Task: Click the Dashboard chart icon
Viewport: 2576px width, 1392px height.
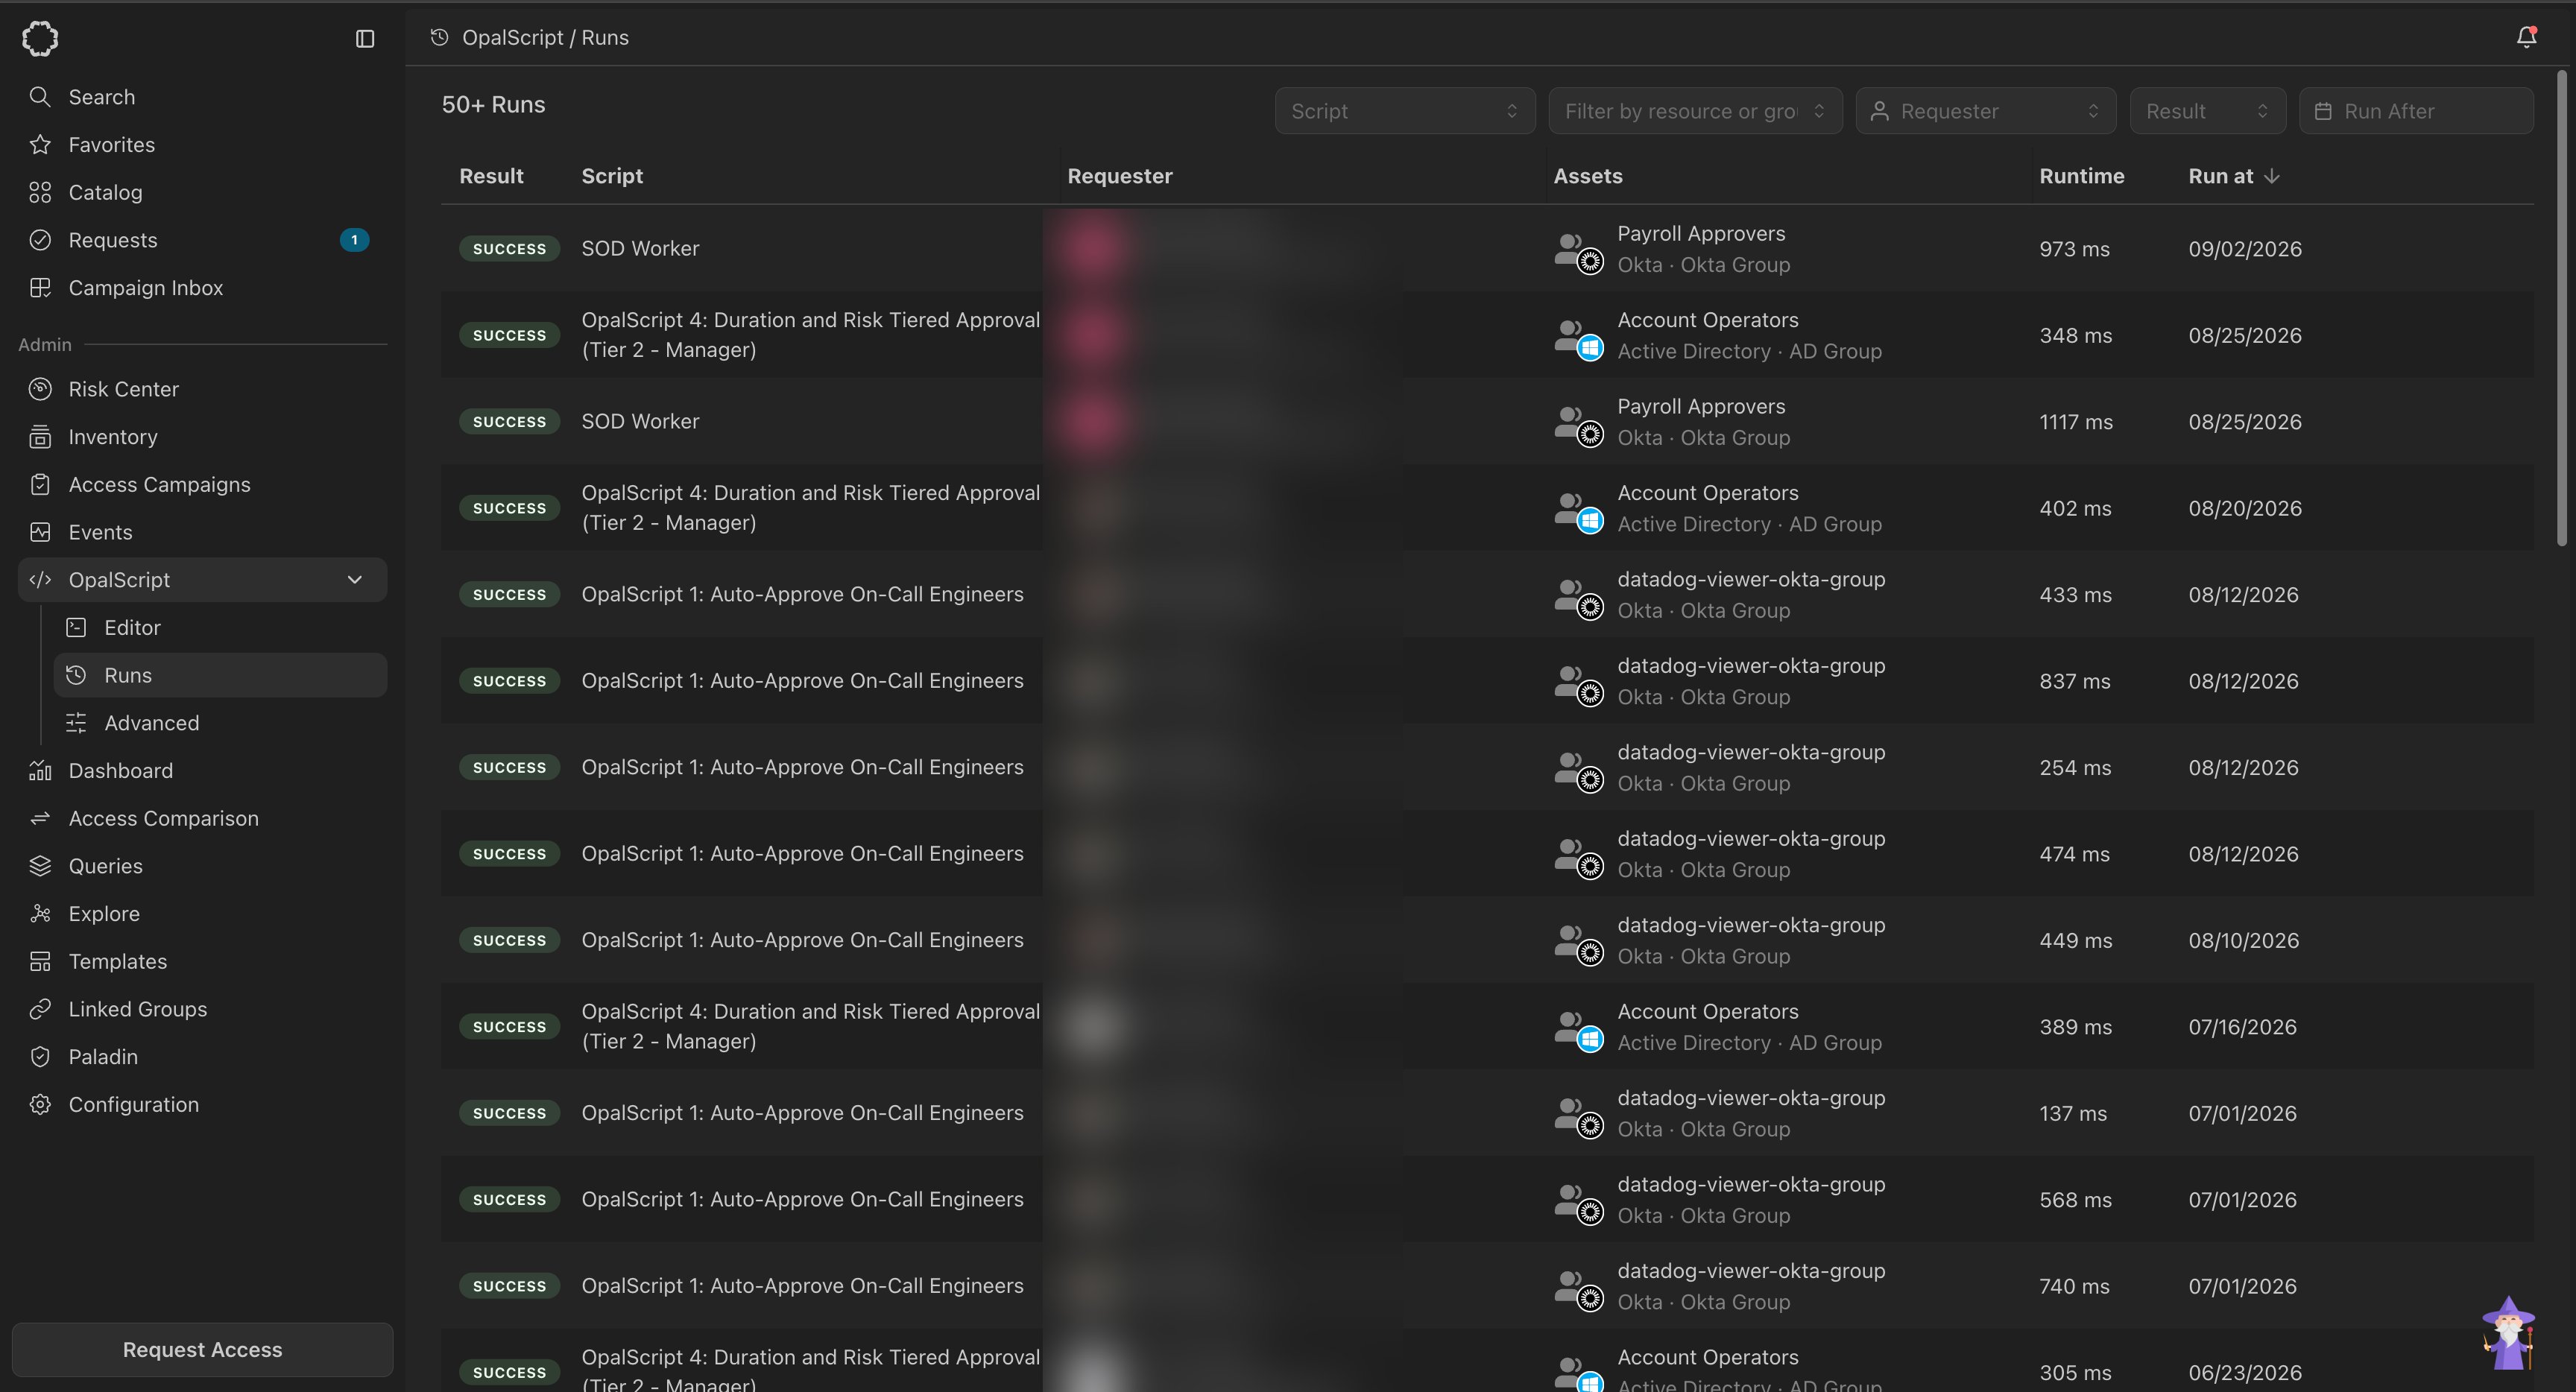Action: click(40, 771)
